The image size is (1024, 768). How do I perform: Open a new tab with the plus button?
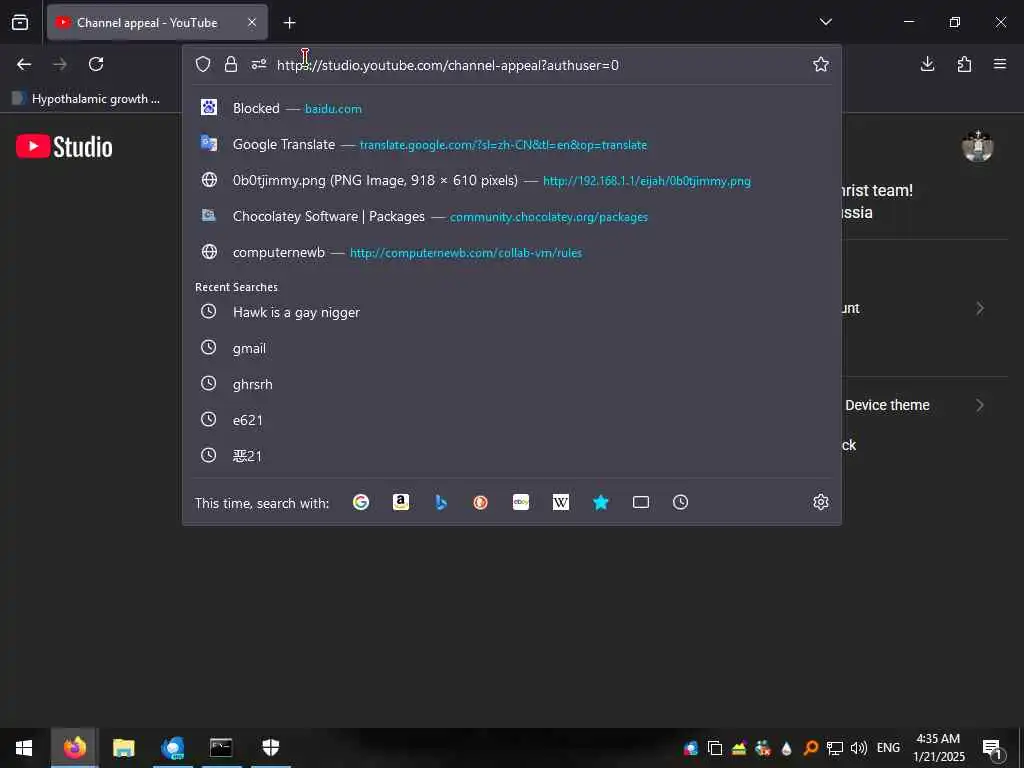pos(289,23)
